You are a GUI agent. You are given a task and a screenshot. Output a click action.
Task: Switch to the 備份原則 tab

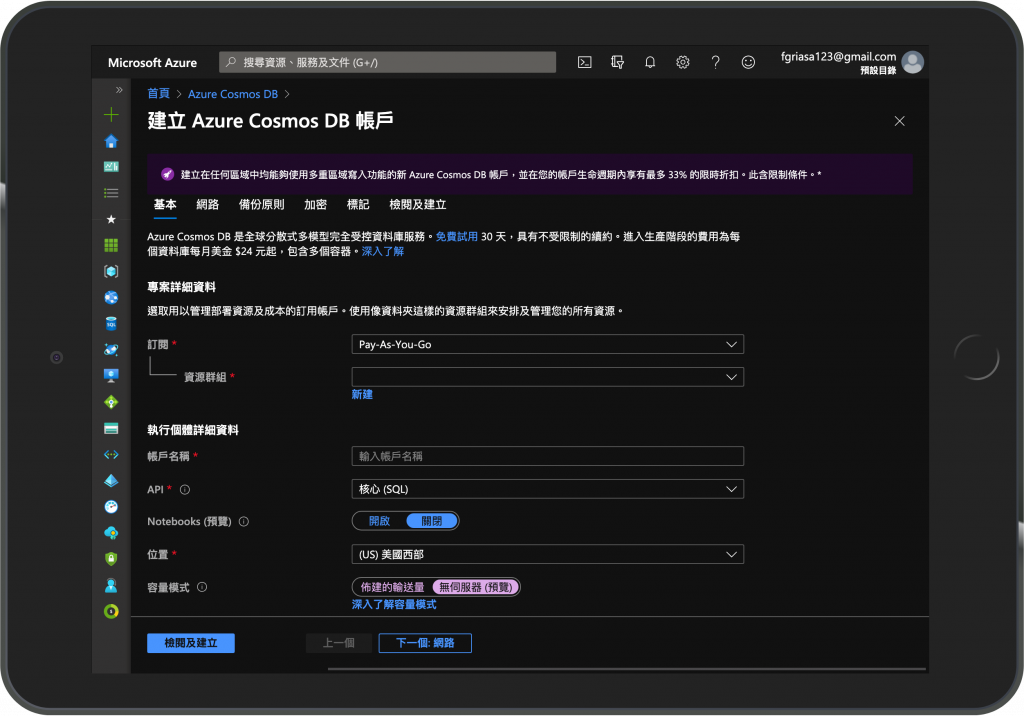click(262, 204)
